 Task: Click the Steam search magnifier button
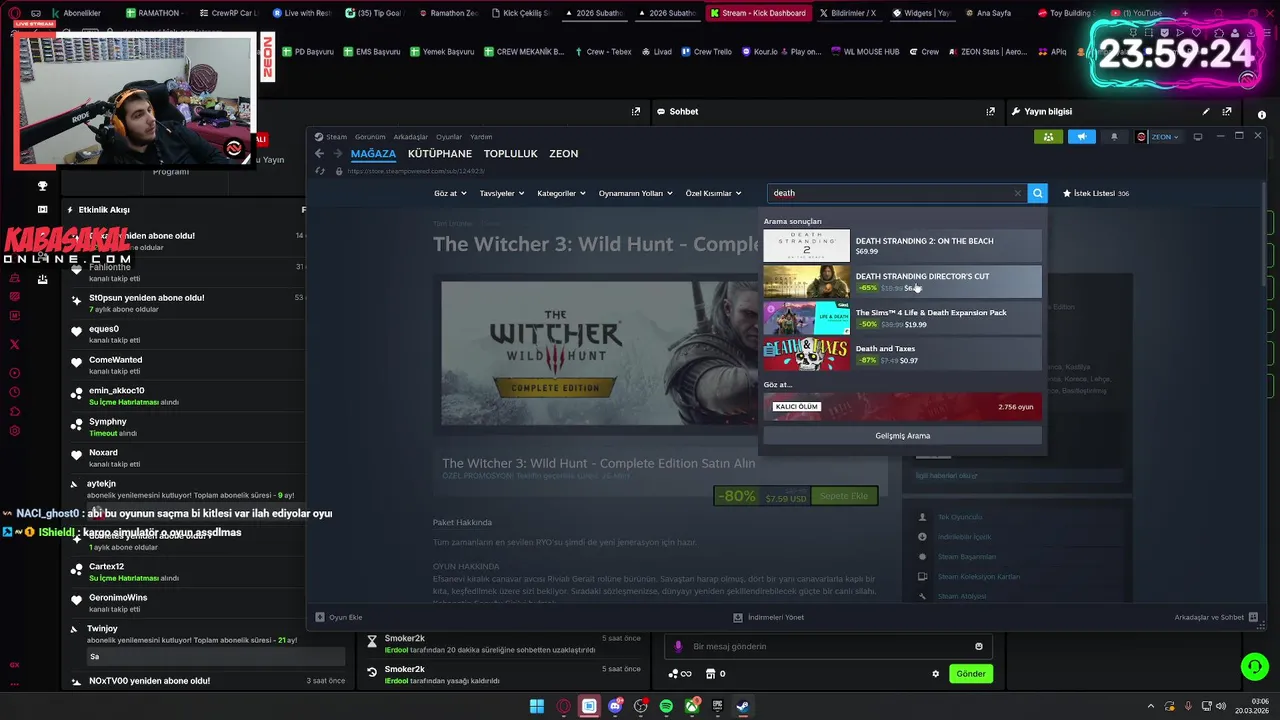pyautogui.click(x=1038, y=193)
